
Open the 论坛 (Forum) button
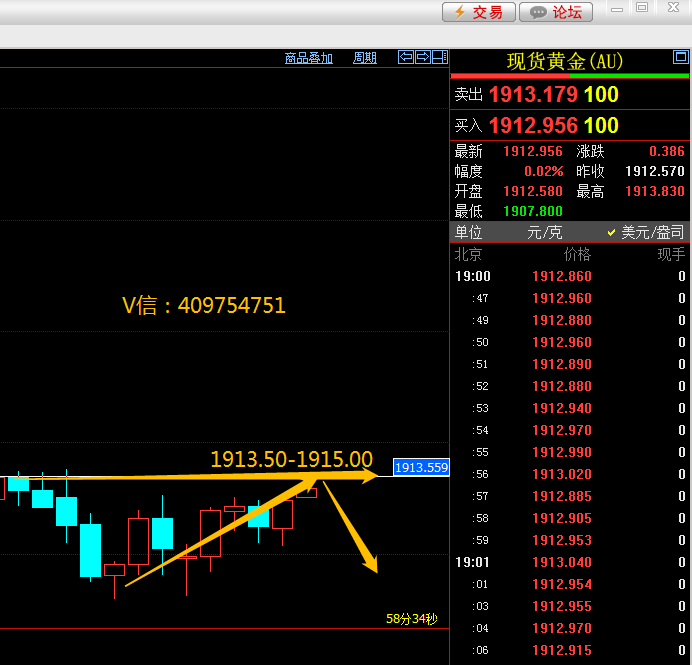coord(556,12)
